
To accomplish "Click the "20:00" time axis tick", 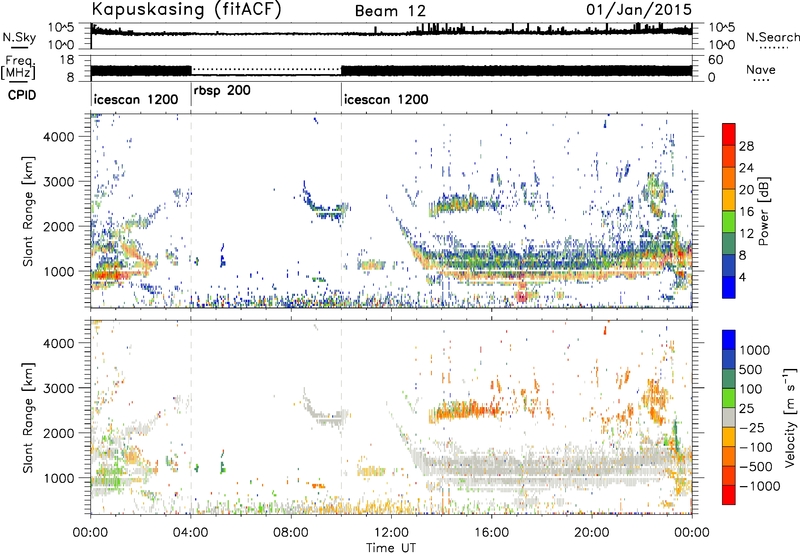I will 591,533.
